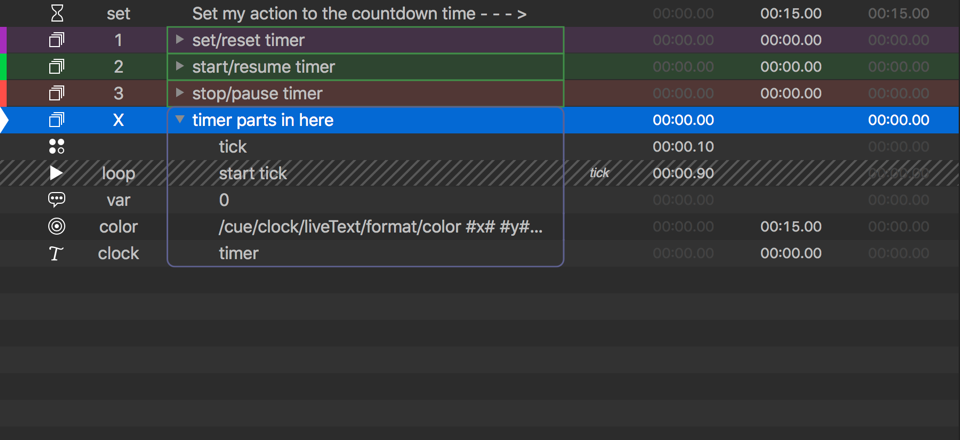Click the play triangle icon on loop cue
The width and height of the screenshot is (960, 440).
[x=57, y=173]
